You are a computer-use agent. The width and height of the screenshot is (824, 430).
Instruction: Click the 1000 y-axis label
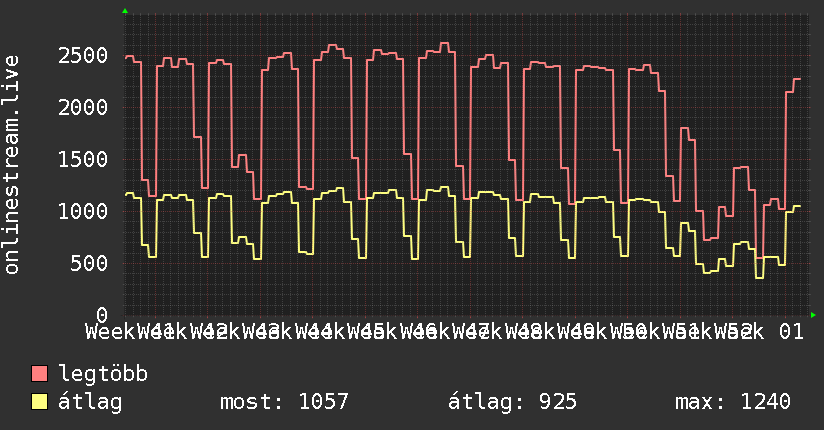(83, 211)
